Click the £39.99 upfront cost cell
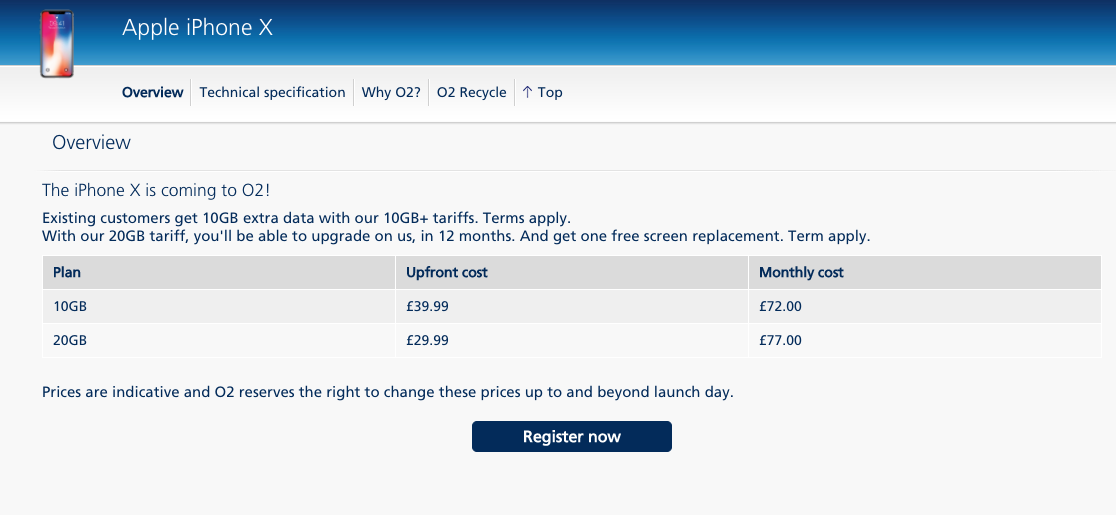Screen dimensions: 1116x515 point(427,306)
